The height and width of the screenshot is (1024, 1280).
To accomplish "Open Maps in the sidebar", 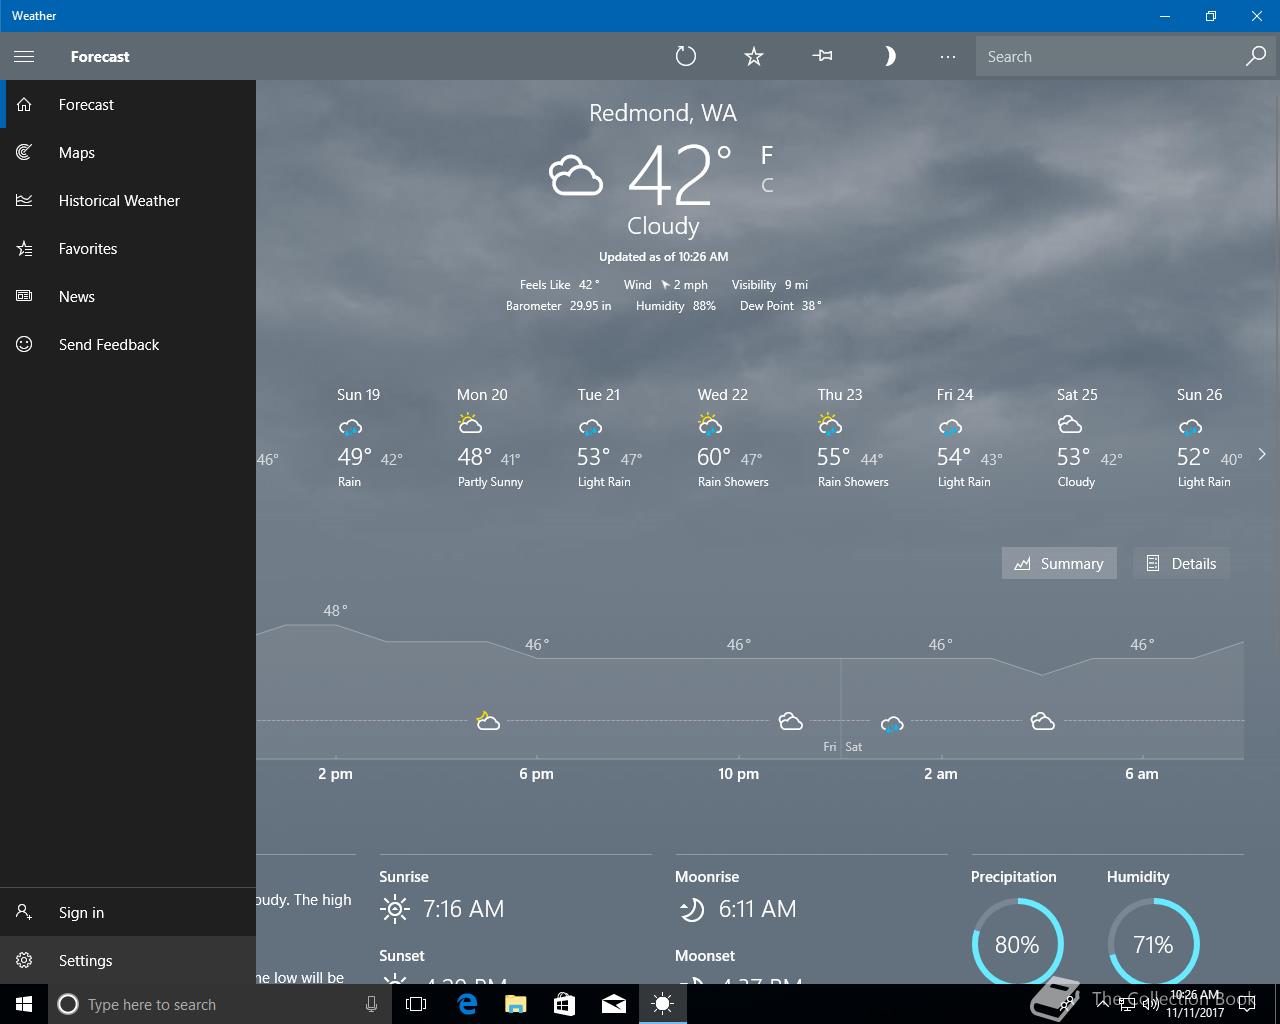I will [128, 152].
